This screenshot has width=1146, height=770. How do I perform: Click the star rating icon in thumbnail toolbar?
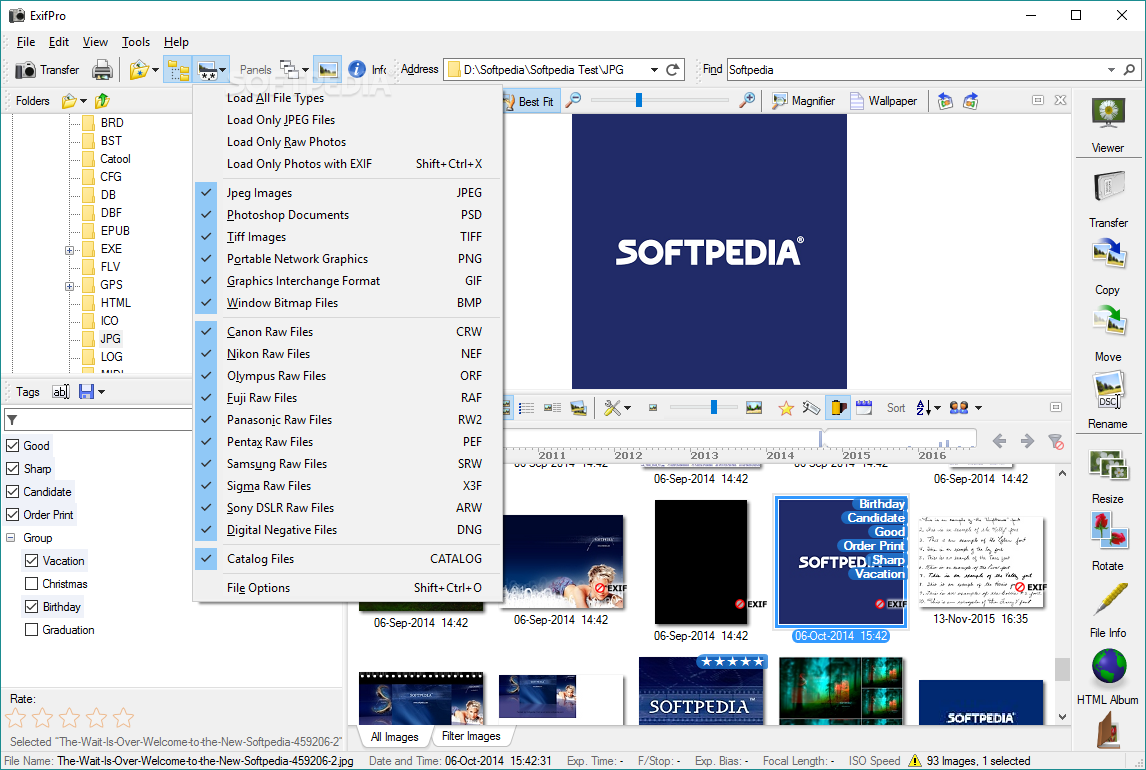[x=786, y=408]
